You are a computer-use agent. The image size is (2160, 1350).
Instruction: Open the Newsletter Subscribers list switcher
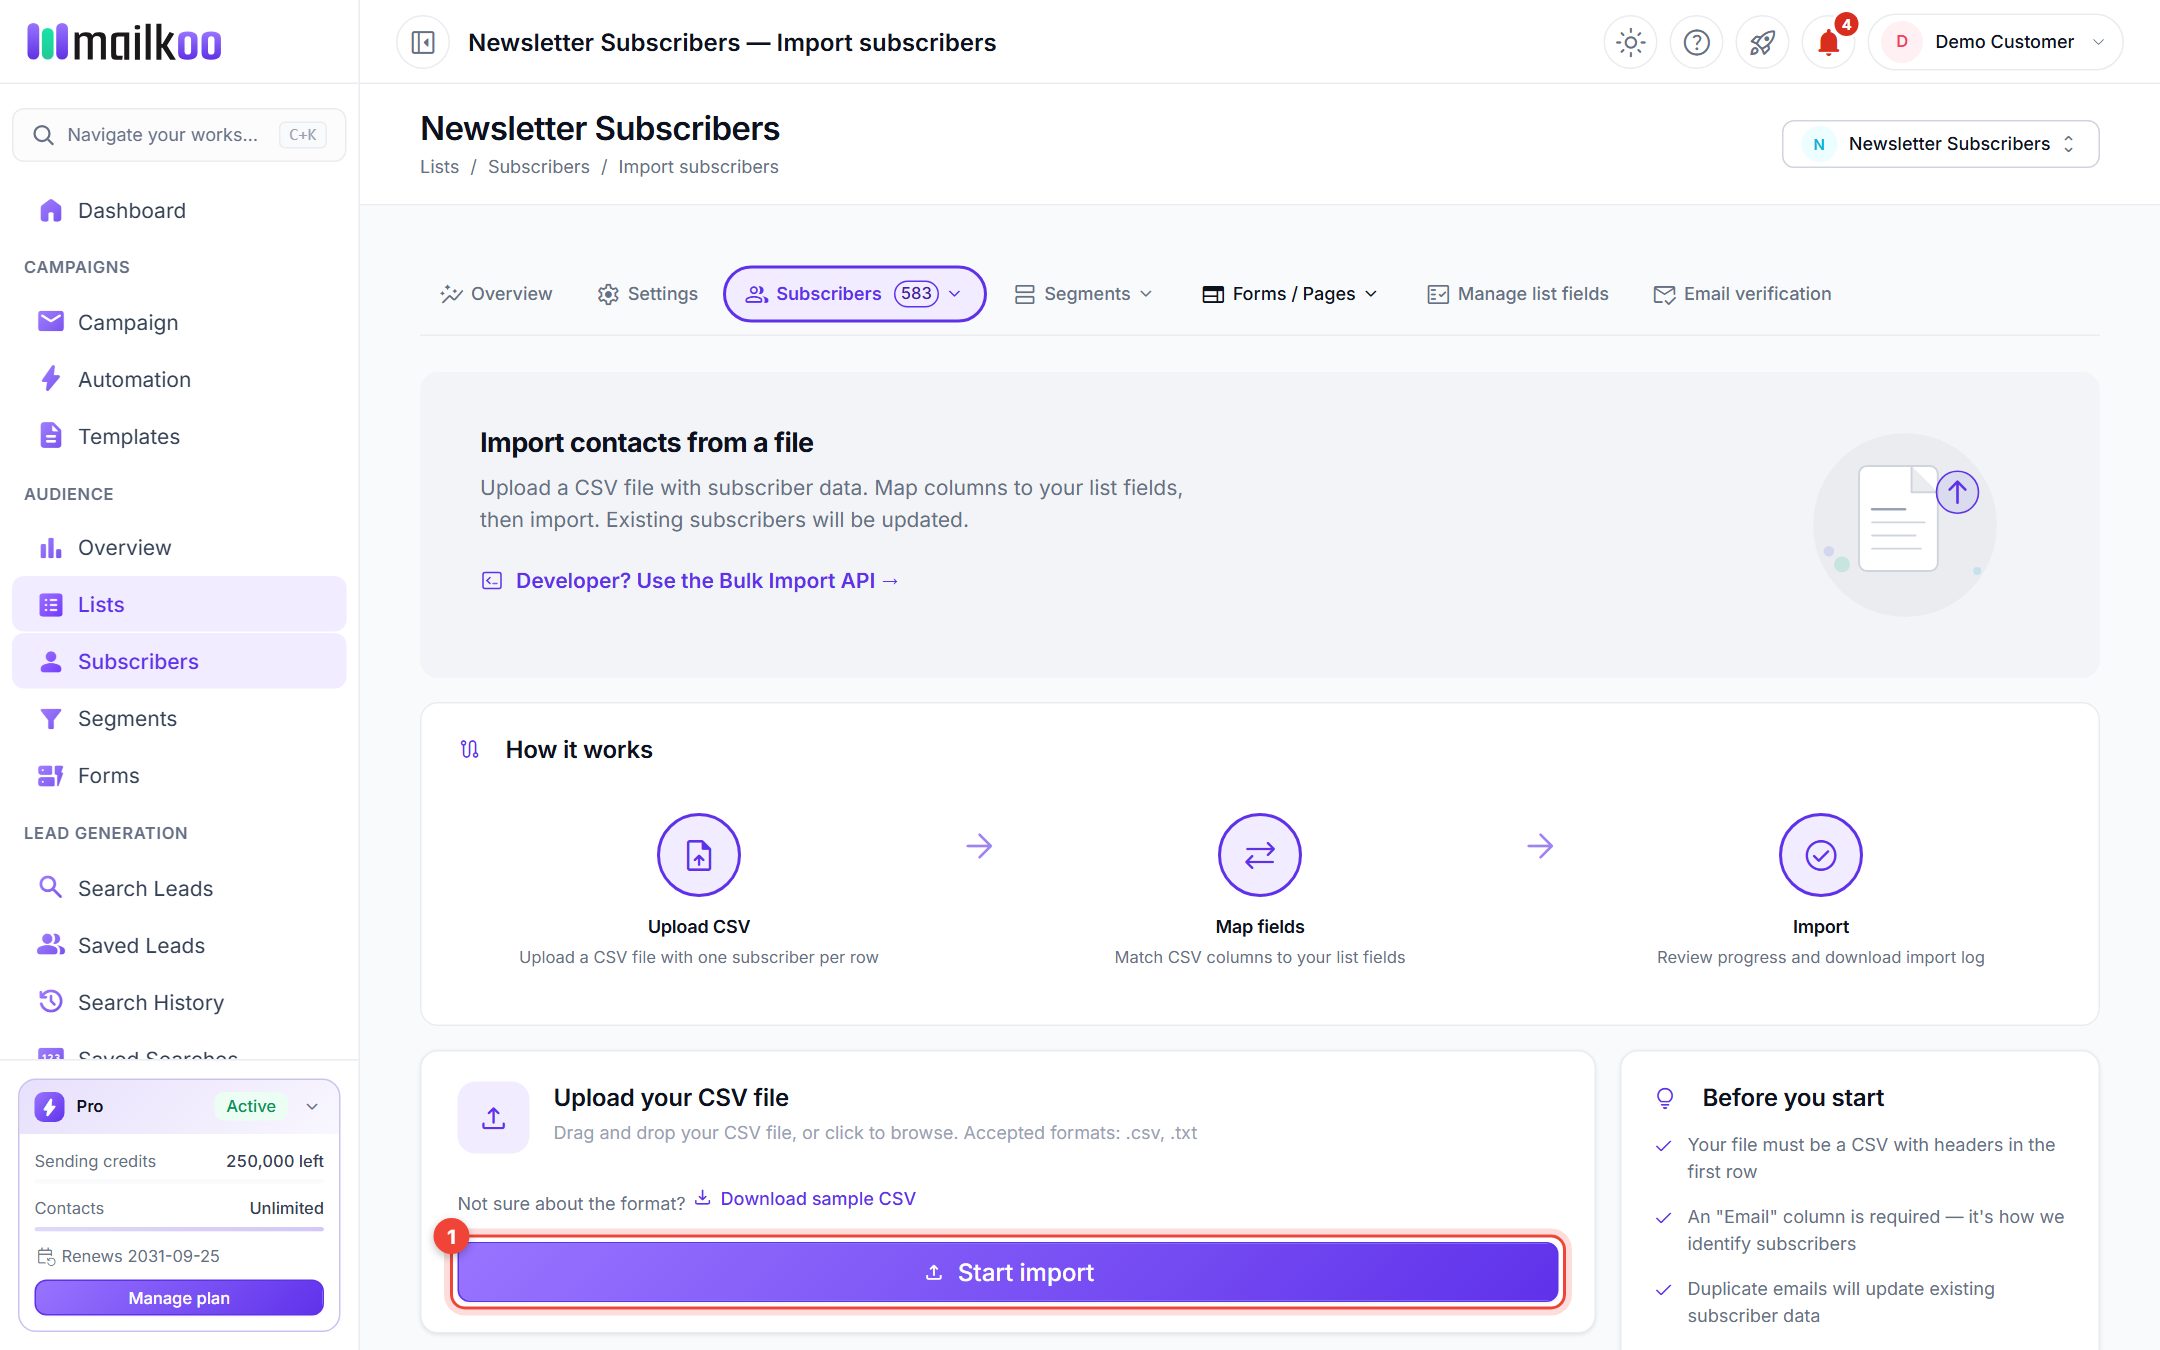[1940, 144]
